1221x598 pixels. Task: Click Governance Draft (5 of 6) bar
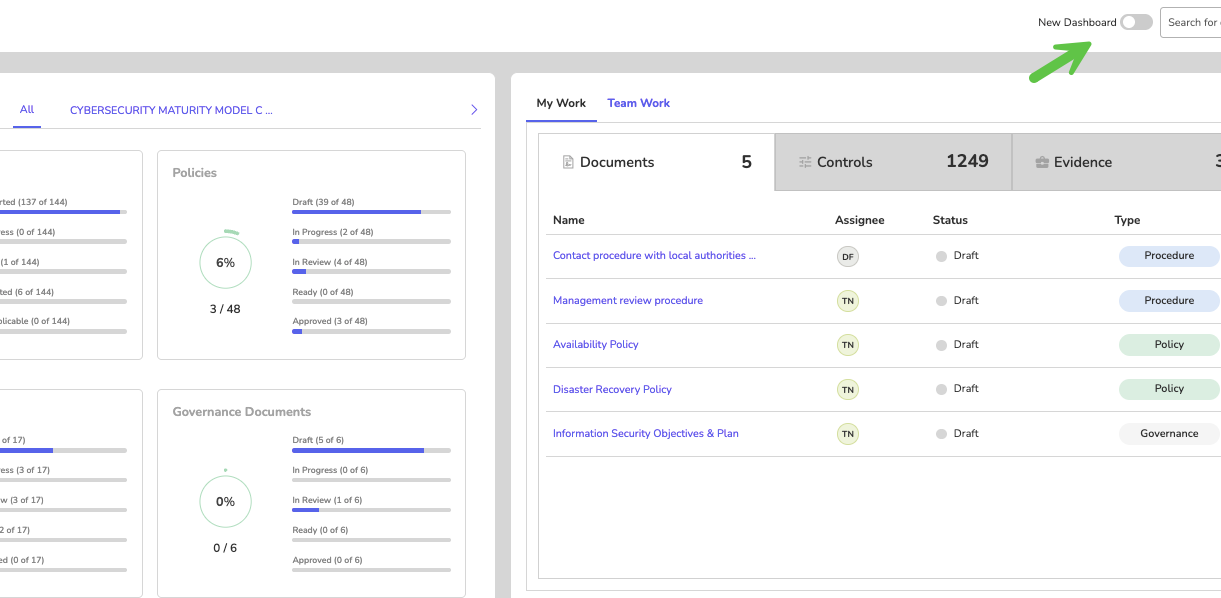point(371,450)
